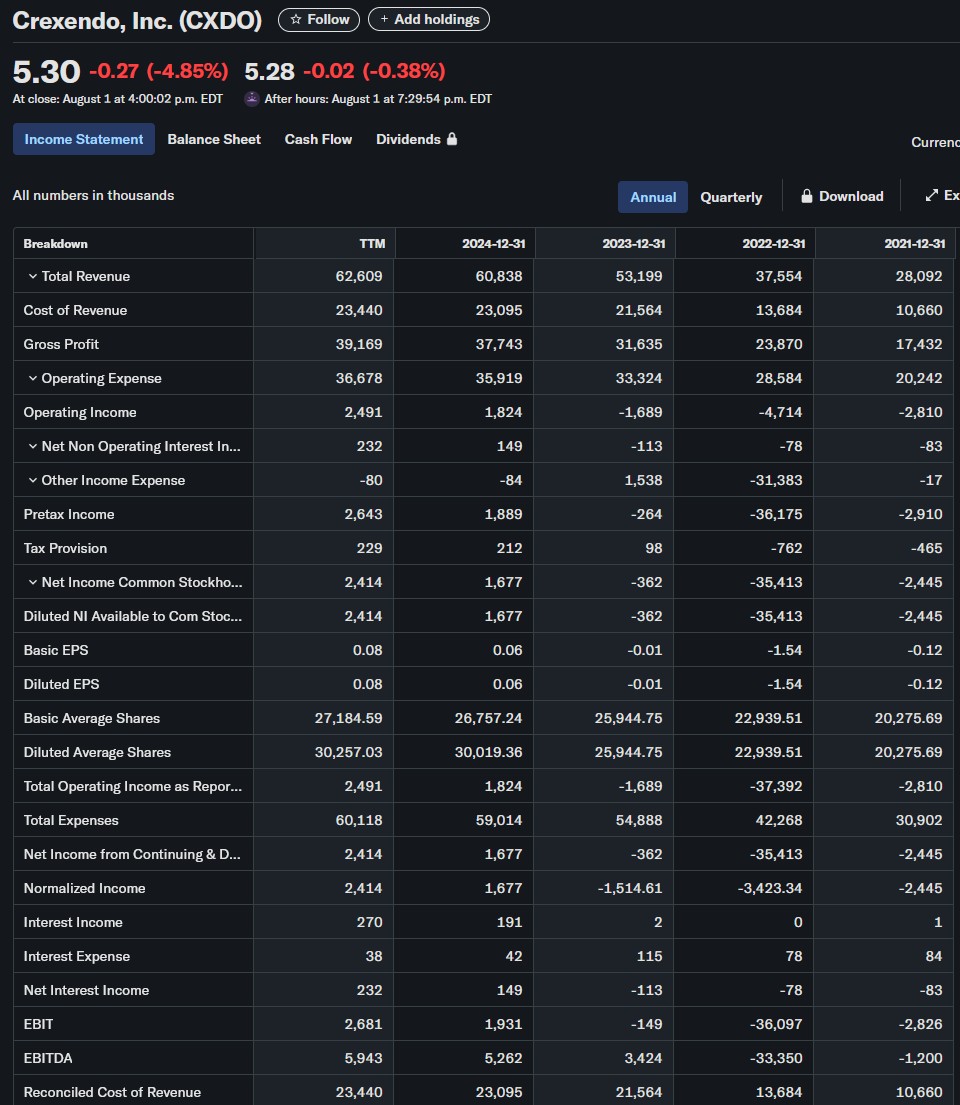Switch to the Balance Sheet tab
This screenshot has height=1105, width=960.
click(x=214, y=140)
